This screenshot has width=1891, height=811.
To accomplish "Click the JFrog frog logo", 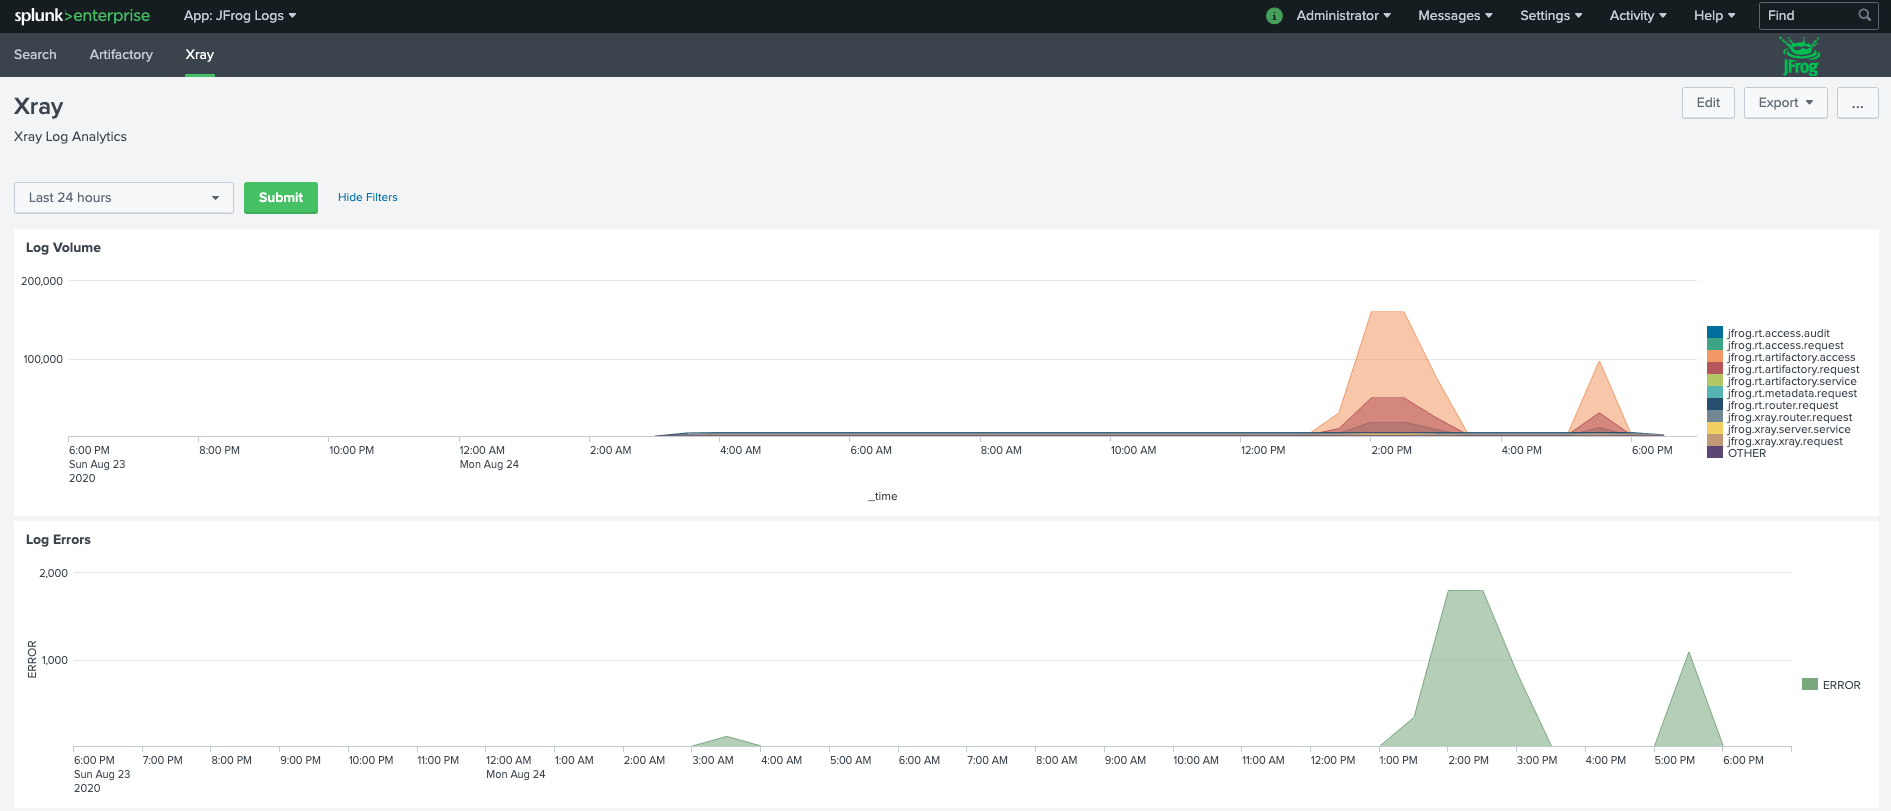I will (1800, 56).
